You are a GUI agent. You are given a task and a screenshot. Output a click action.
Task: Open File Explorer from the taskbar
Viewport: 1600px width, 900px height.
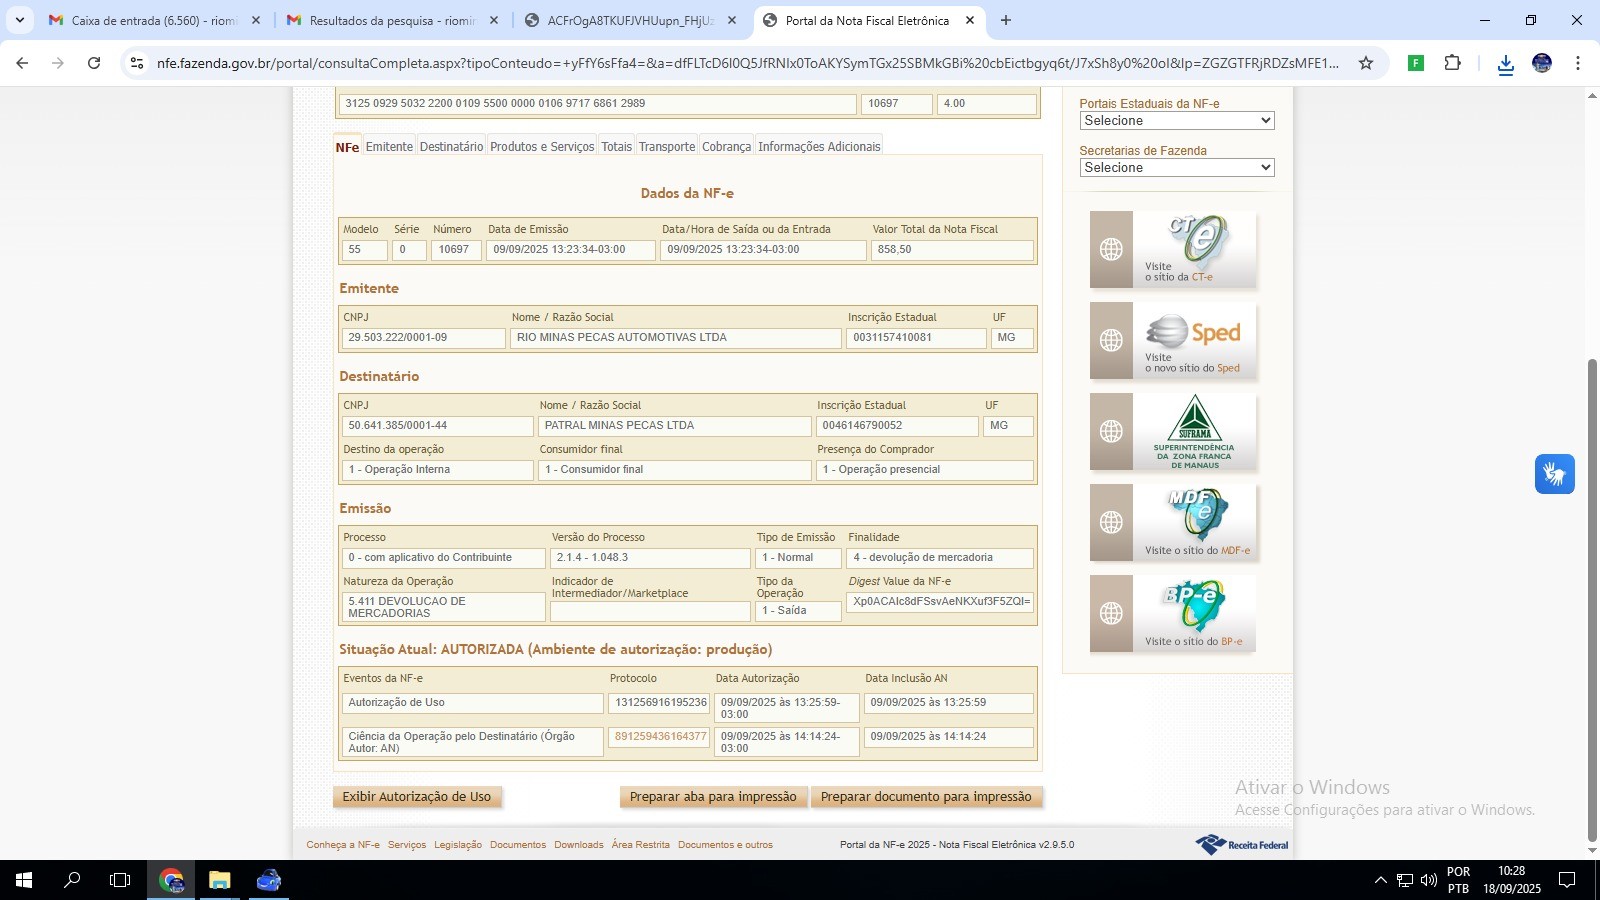(x=220, y=880)
